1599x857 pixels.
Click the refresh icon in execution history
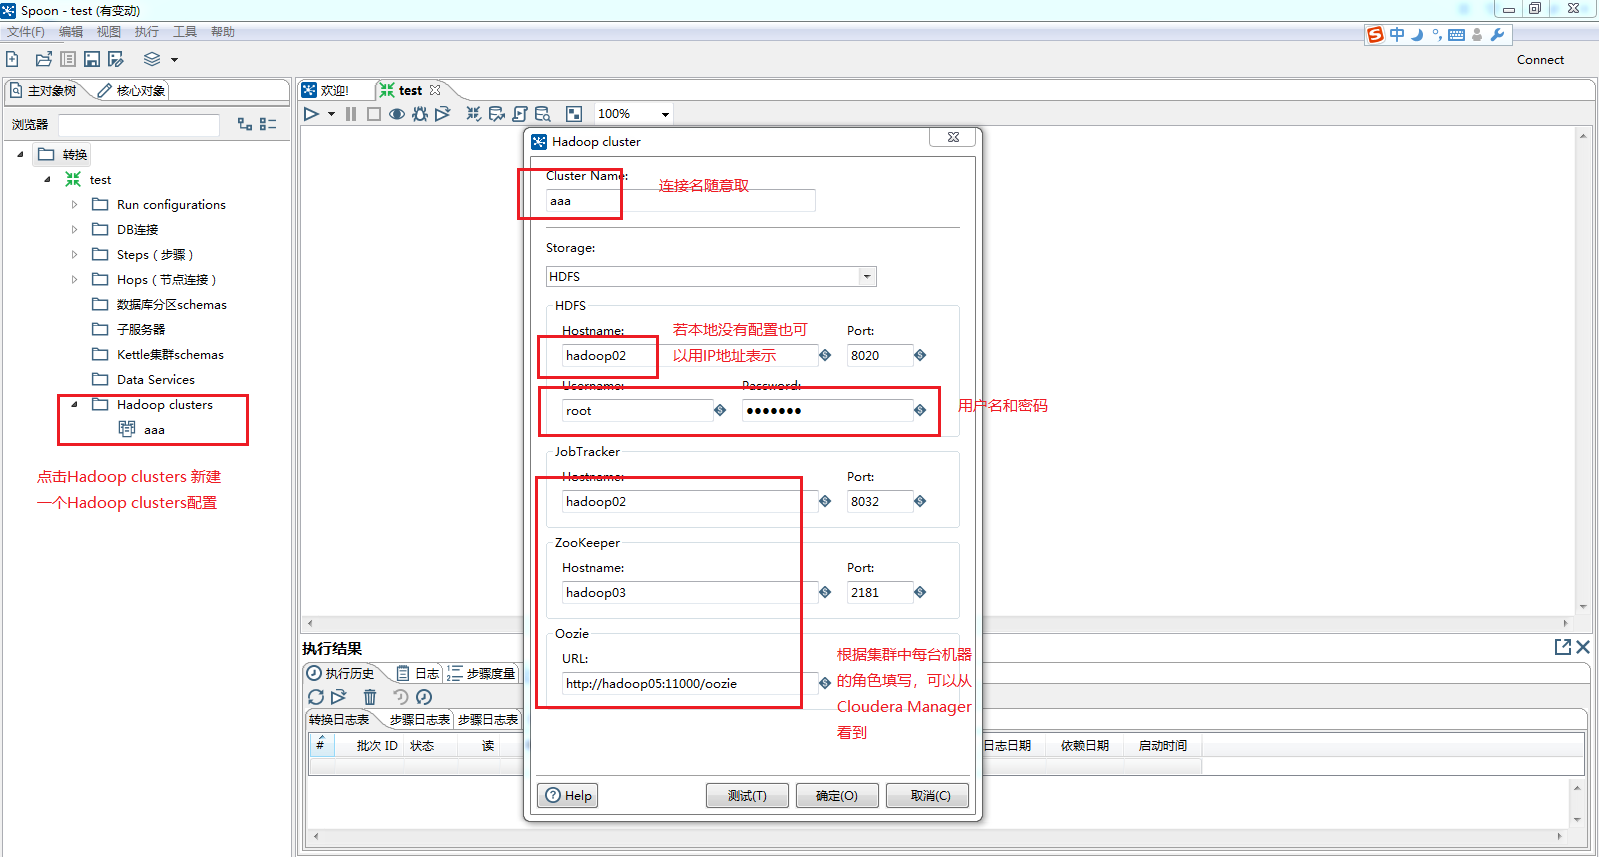pos(316,697)
